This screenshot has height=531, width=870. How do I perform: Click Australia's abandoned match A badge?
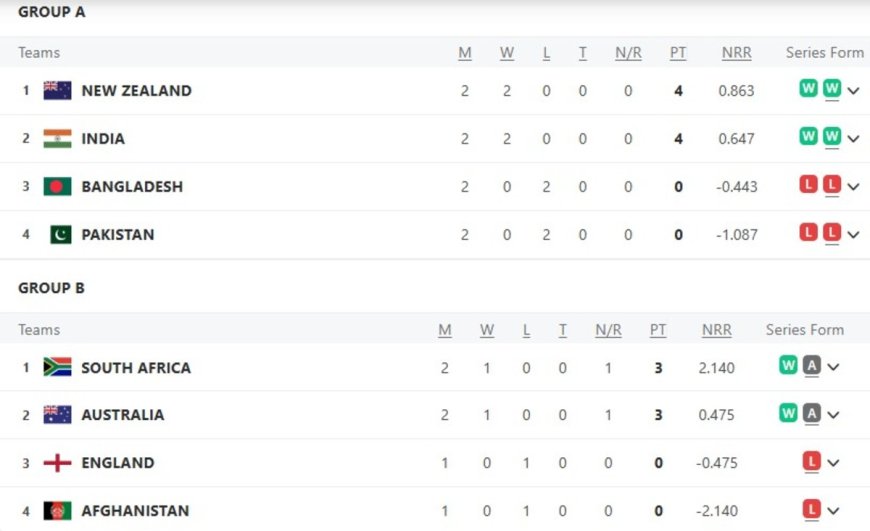pos(812,414)
